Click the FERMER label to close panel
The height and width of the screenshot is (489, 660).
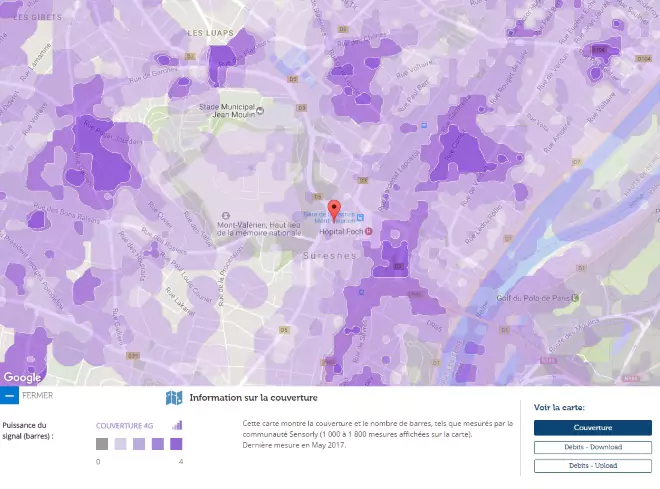coord(37,396)
